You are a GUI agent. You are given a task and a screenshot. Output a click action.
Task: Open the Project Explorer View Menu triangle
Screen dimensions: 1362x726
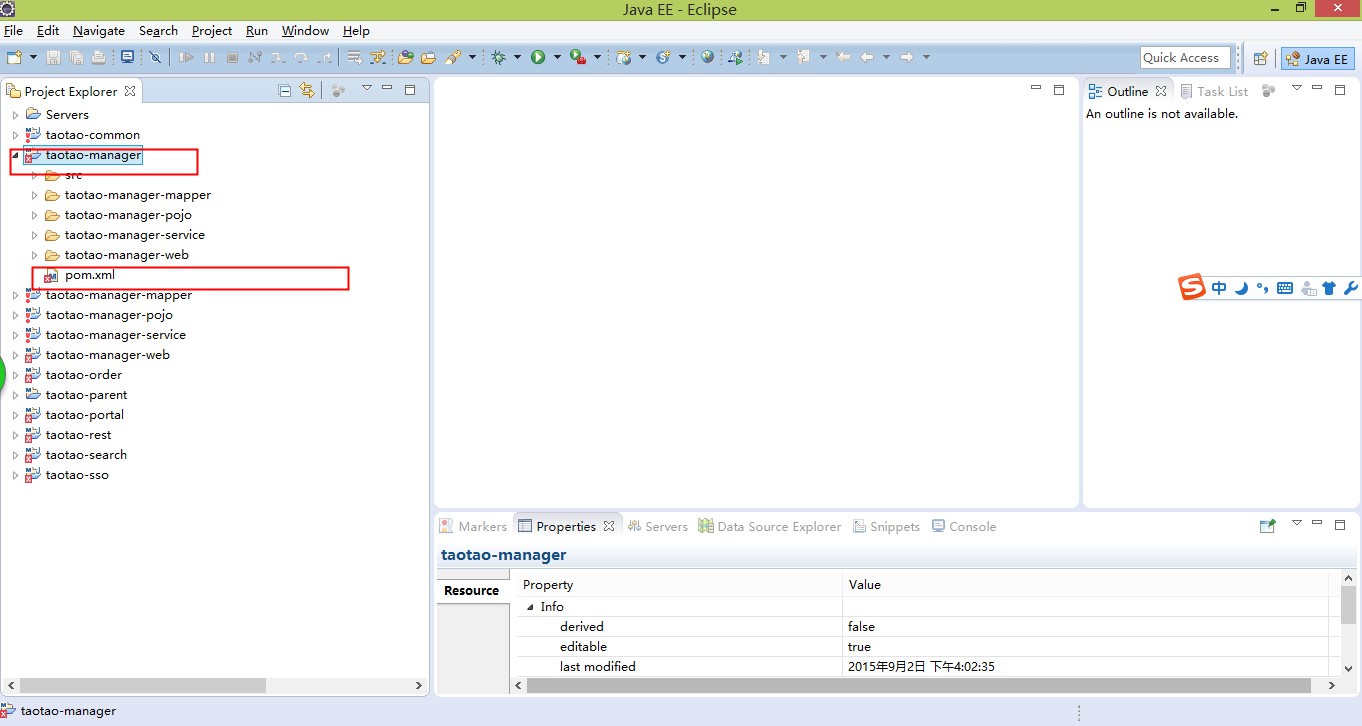tap(366, 88)
